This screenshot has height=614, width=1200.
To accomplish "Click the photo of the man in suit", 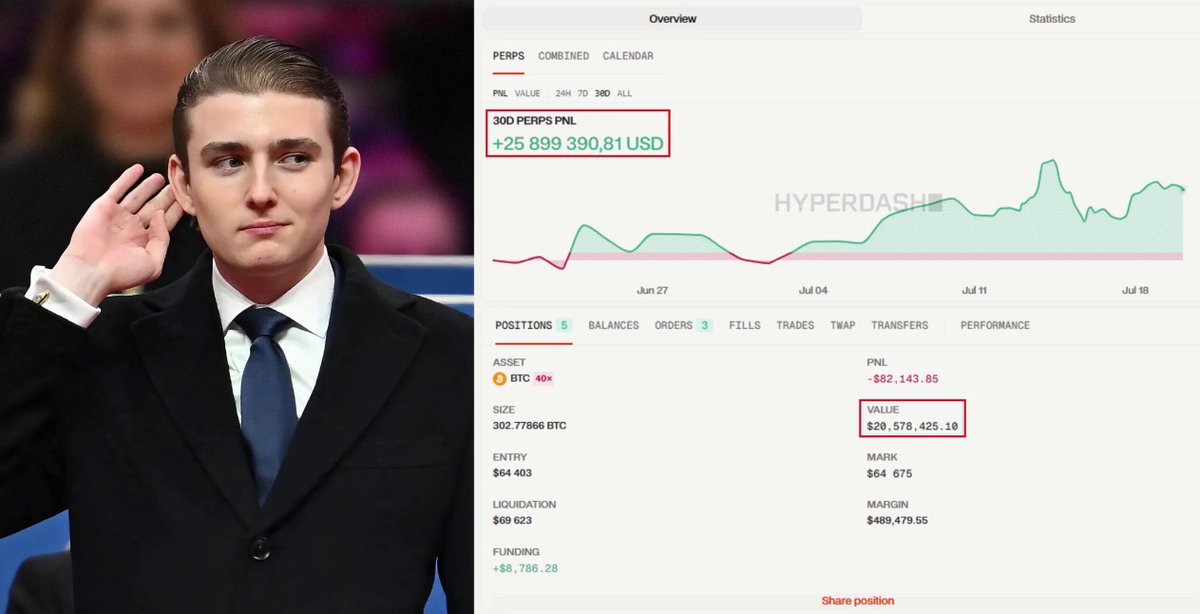I will (237, 307).
